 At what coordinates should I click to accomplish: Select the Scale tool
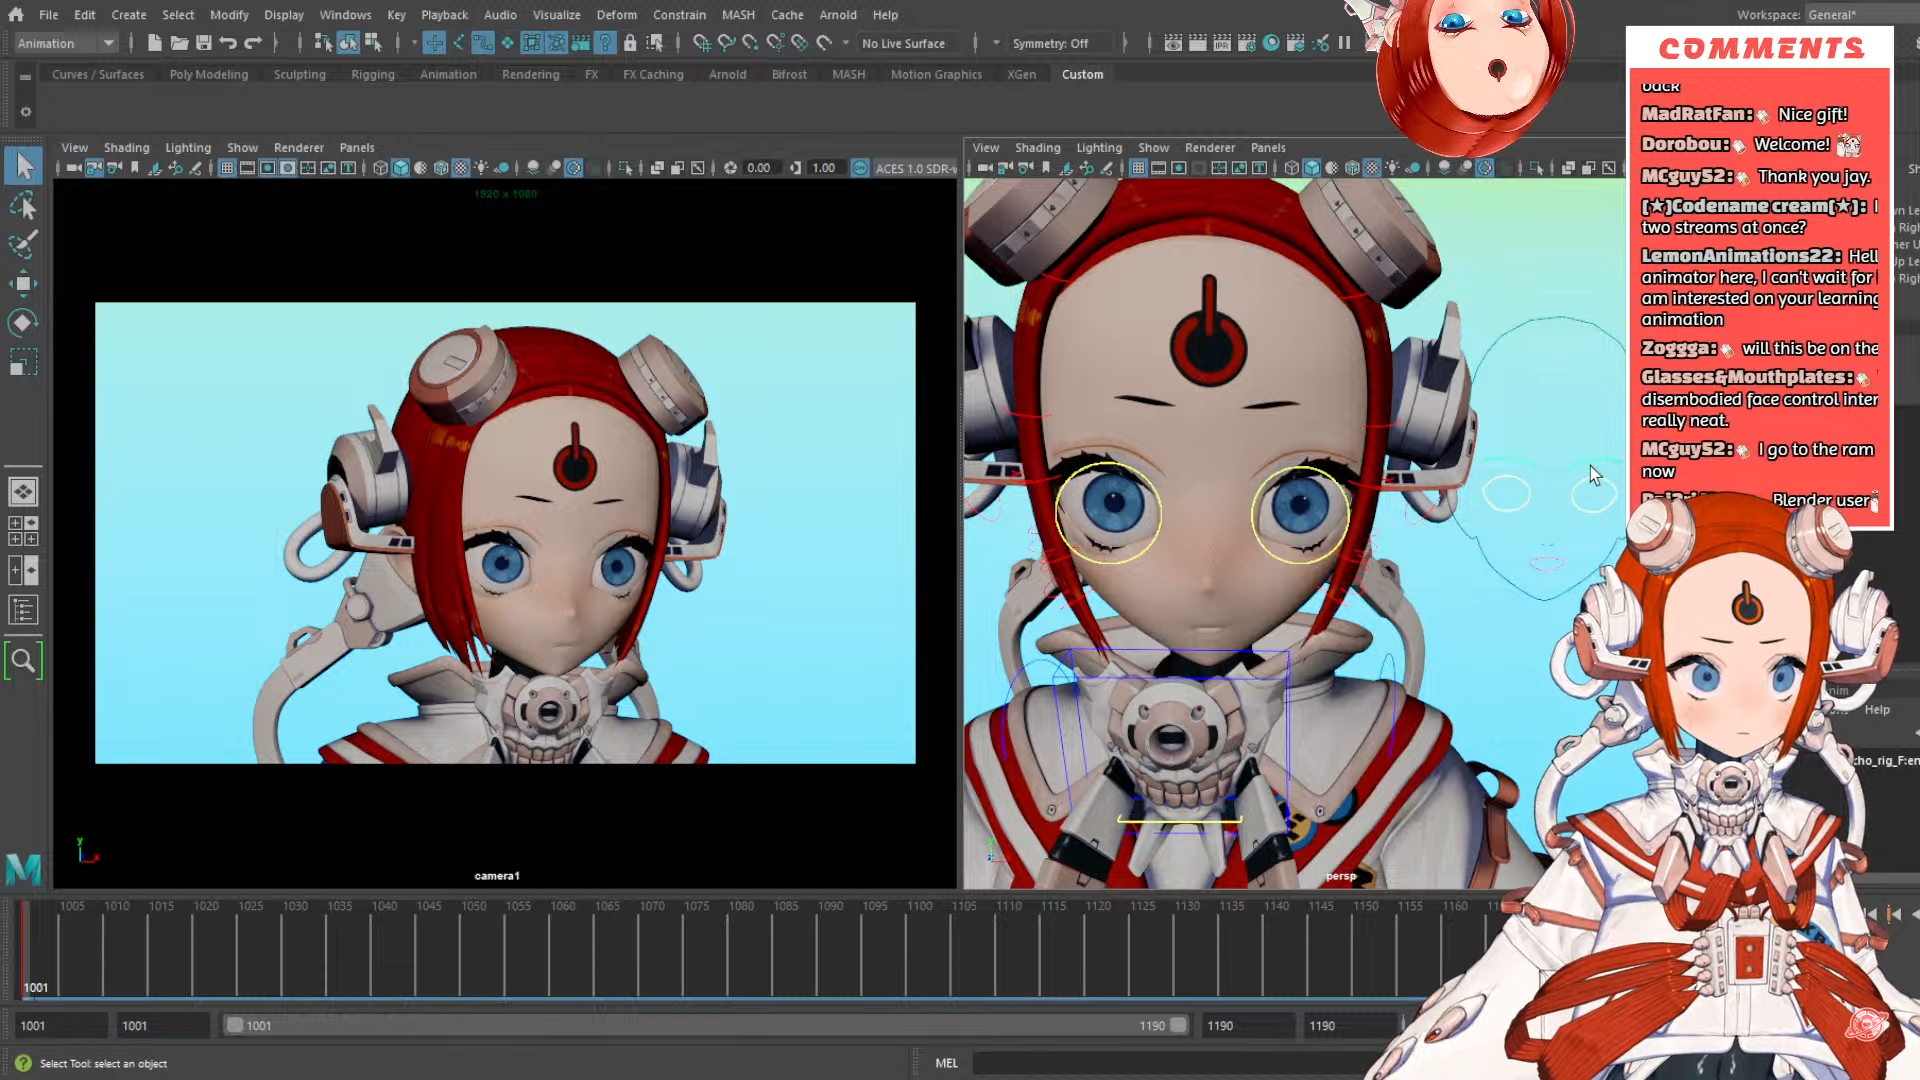(x=23, y=362)
